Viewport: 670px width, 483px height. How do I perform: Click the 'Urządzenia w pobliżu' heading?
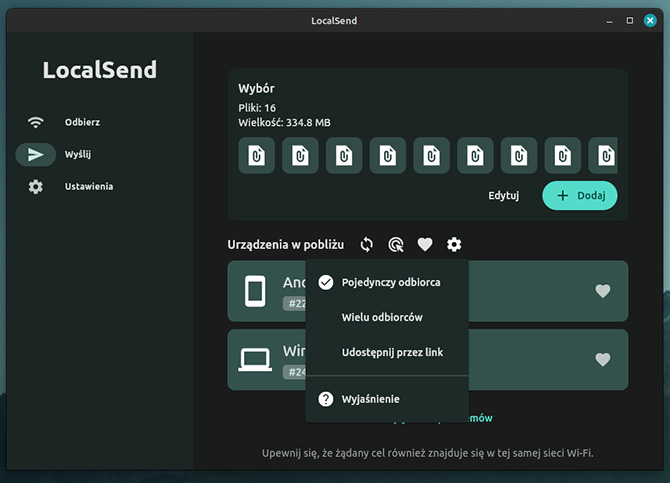(285, 244)
